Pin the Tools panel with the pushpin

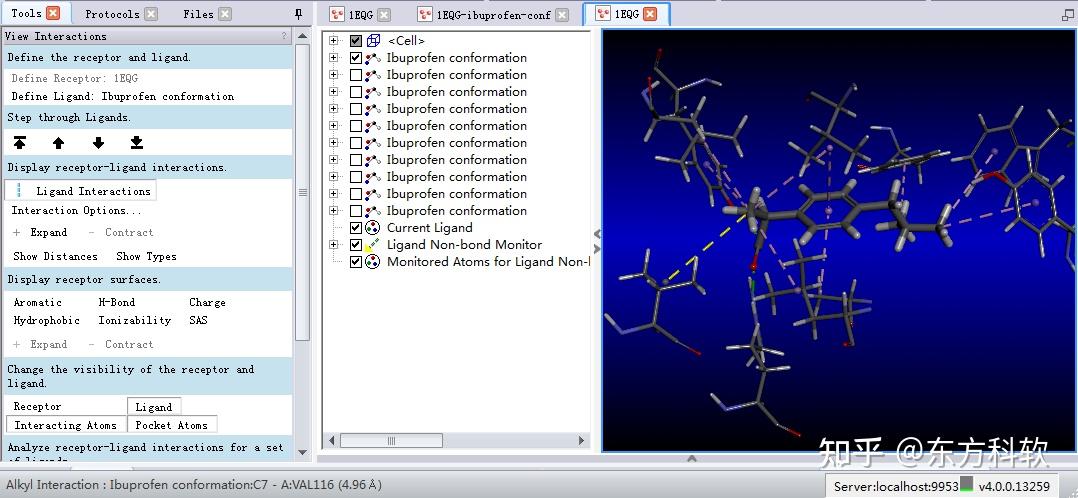tap(298, 13)
